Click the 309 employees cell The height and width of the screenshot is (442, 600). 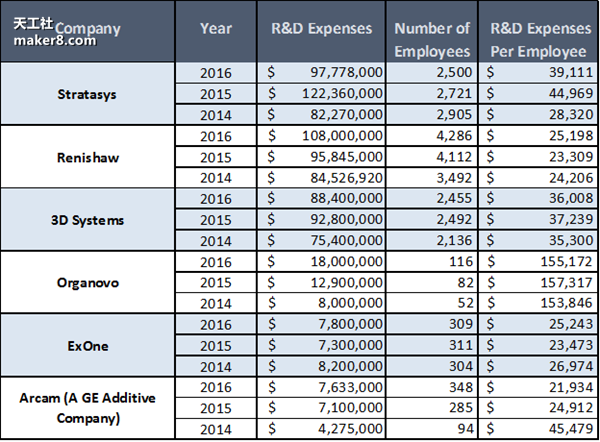pos(432,324)
